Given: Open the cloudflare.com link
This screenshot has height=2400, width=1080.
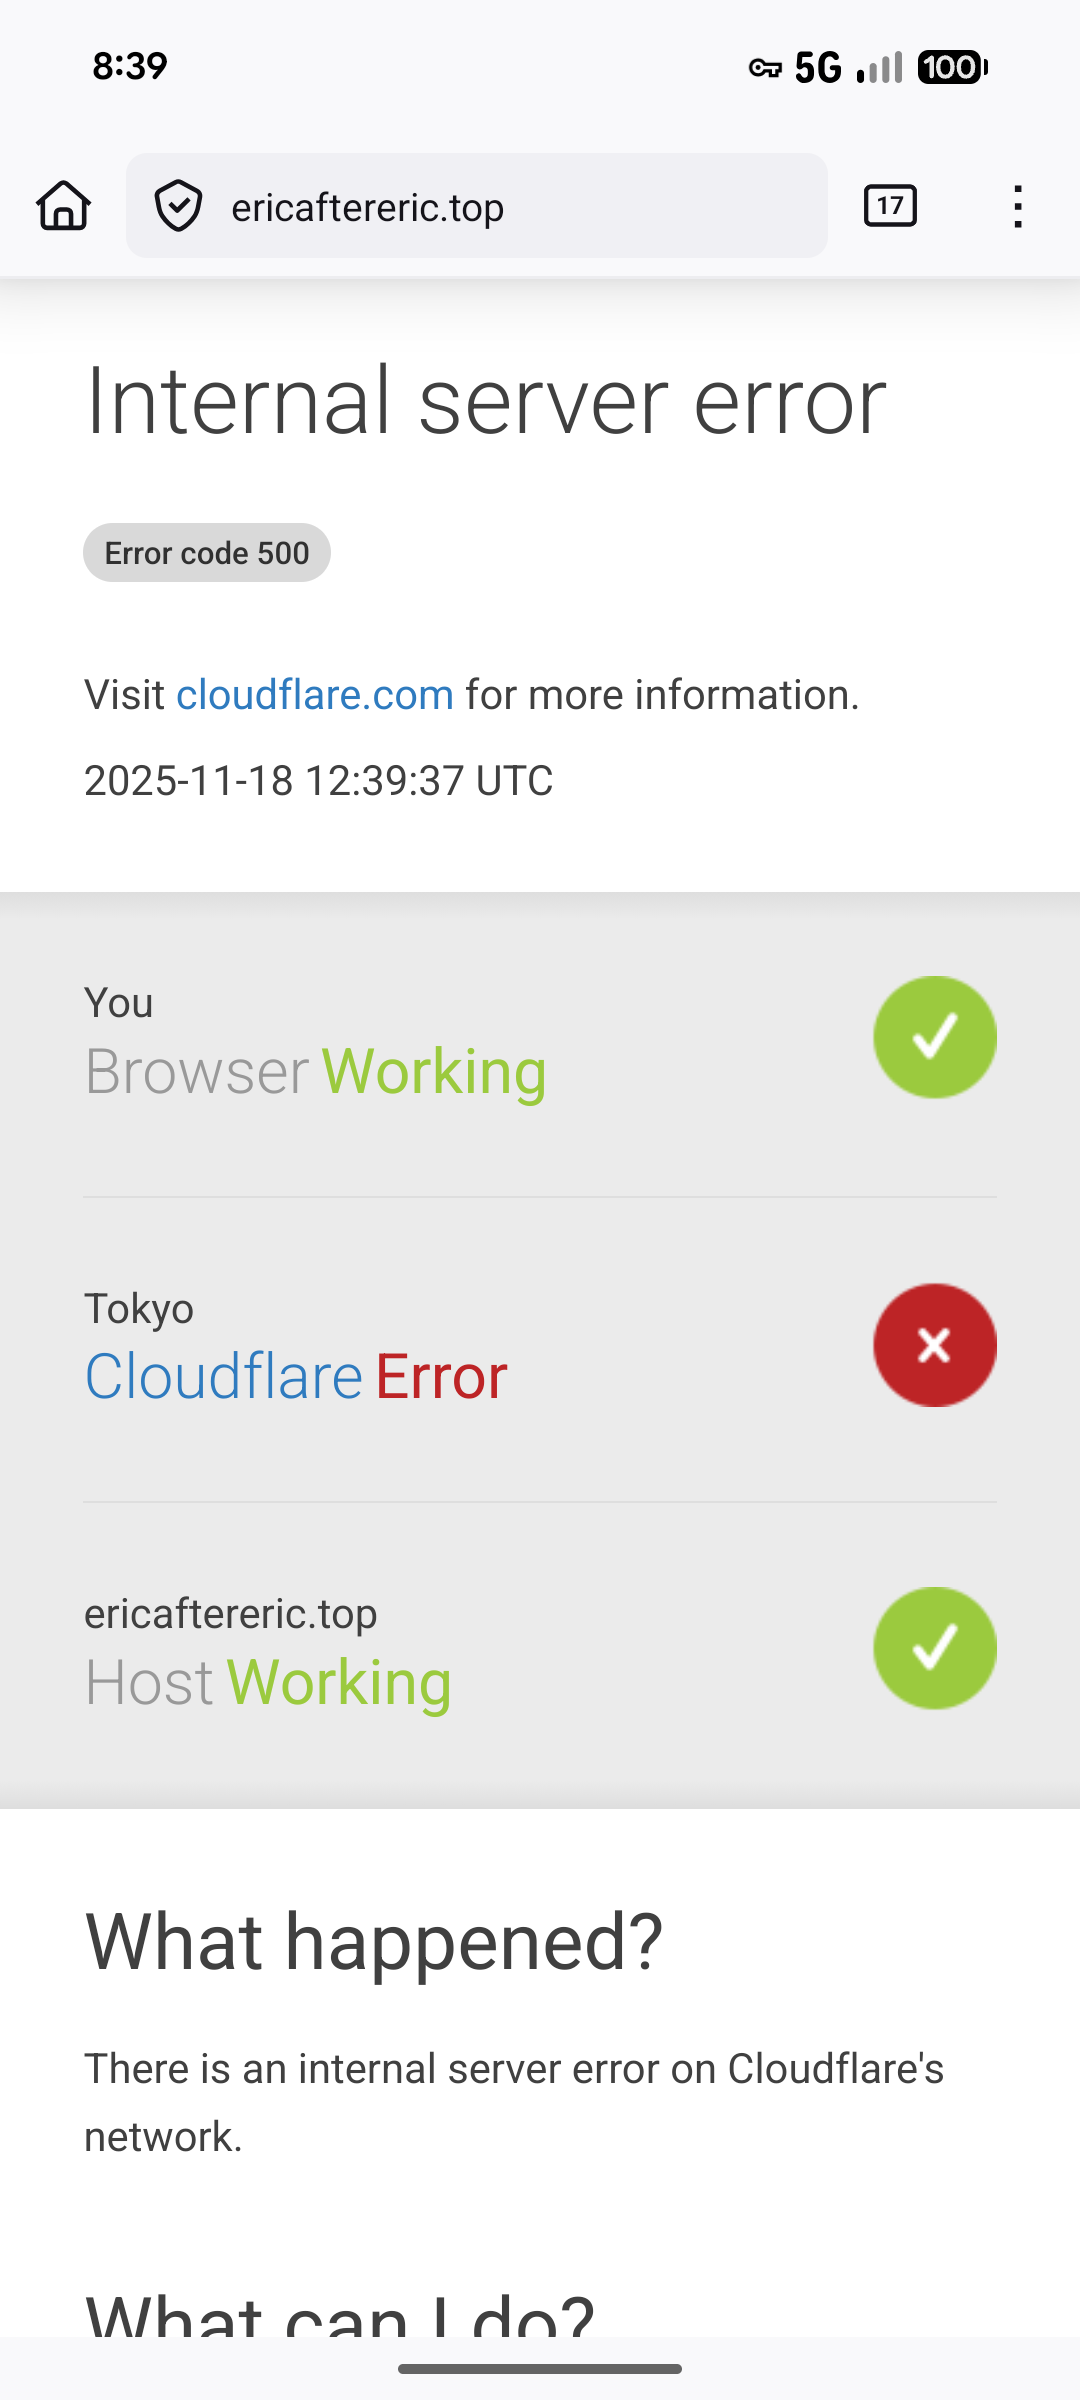Looking at the screenshot, I should click(315, 695).
